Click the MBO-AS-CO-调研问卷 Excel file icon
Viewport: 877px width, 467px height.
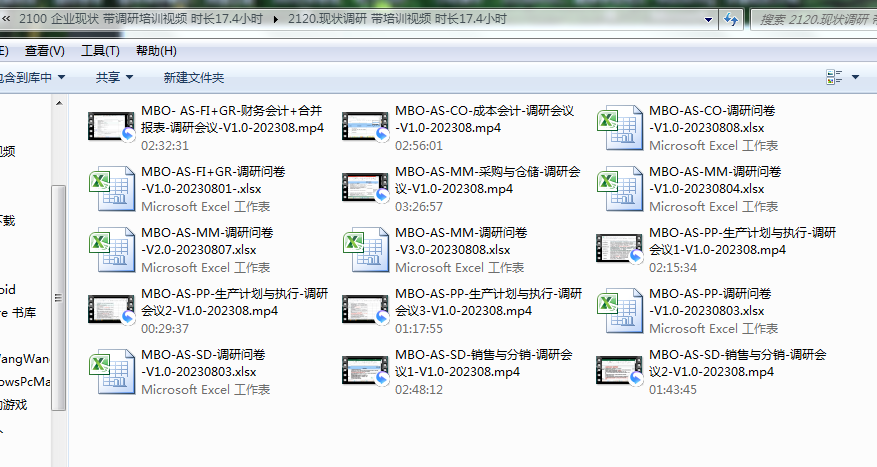pos(618,128)
